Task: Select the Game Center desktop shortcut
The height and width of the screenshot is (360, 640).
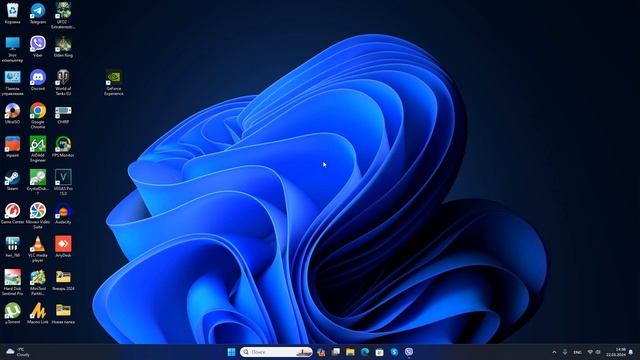Action: point(12,214)
